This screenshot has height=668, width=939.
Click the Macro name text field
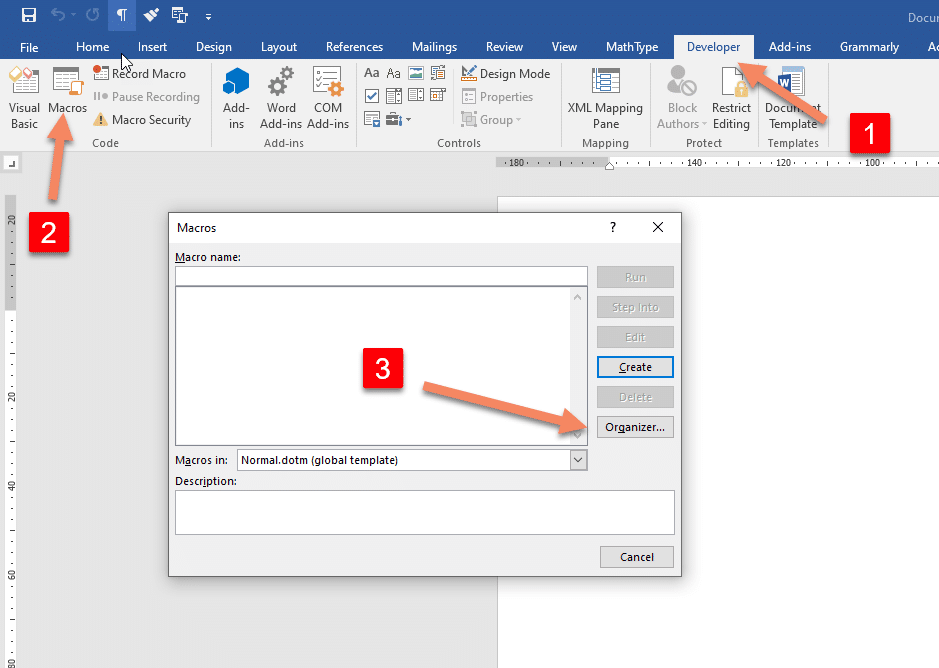coord(381,276)
